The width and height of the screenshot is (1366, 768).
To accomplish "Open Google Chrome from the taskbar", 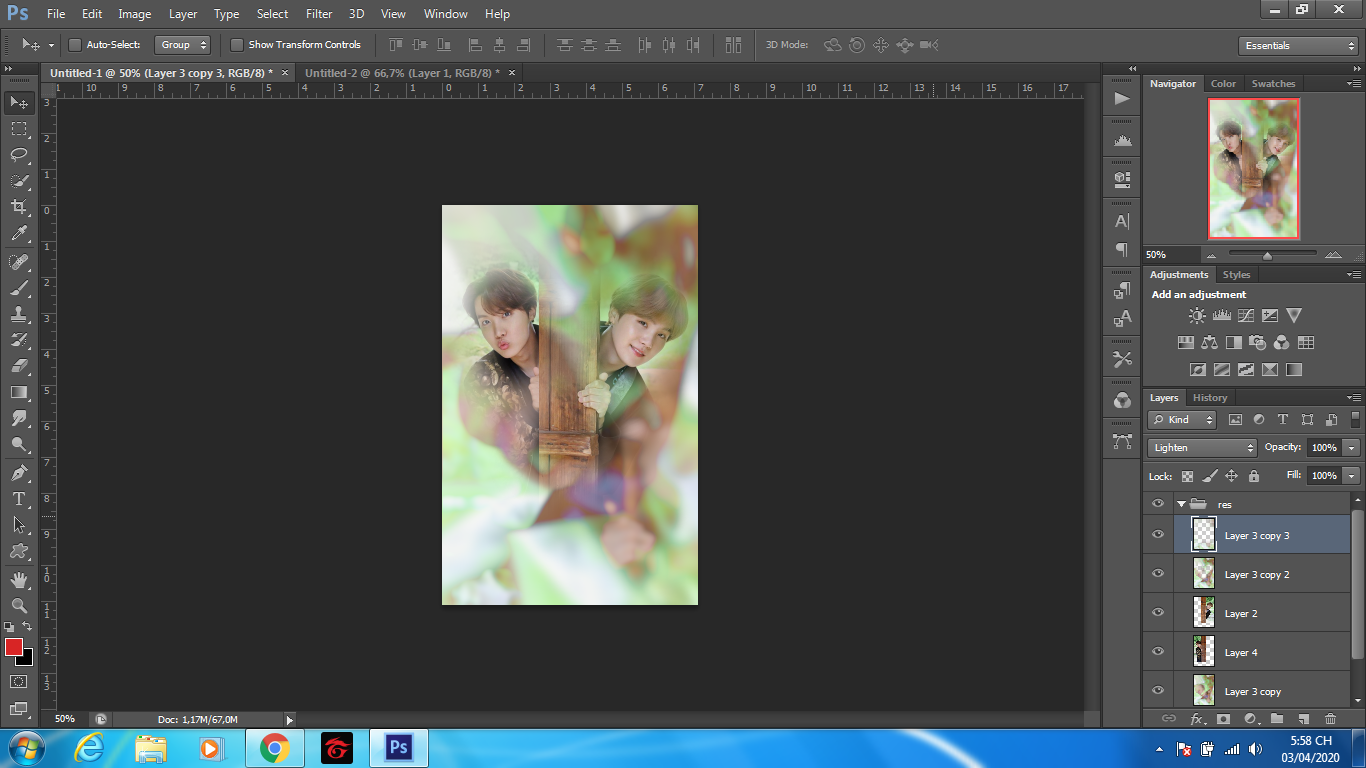I will point(274,748).
